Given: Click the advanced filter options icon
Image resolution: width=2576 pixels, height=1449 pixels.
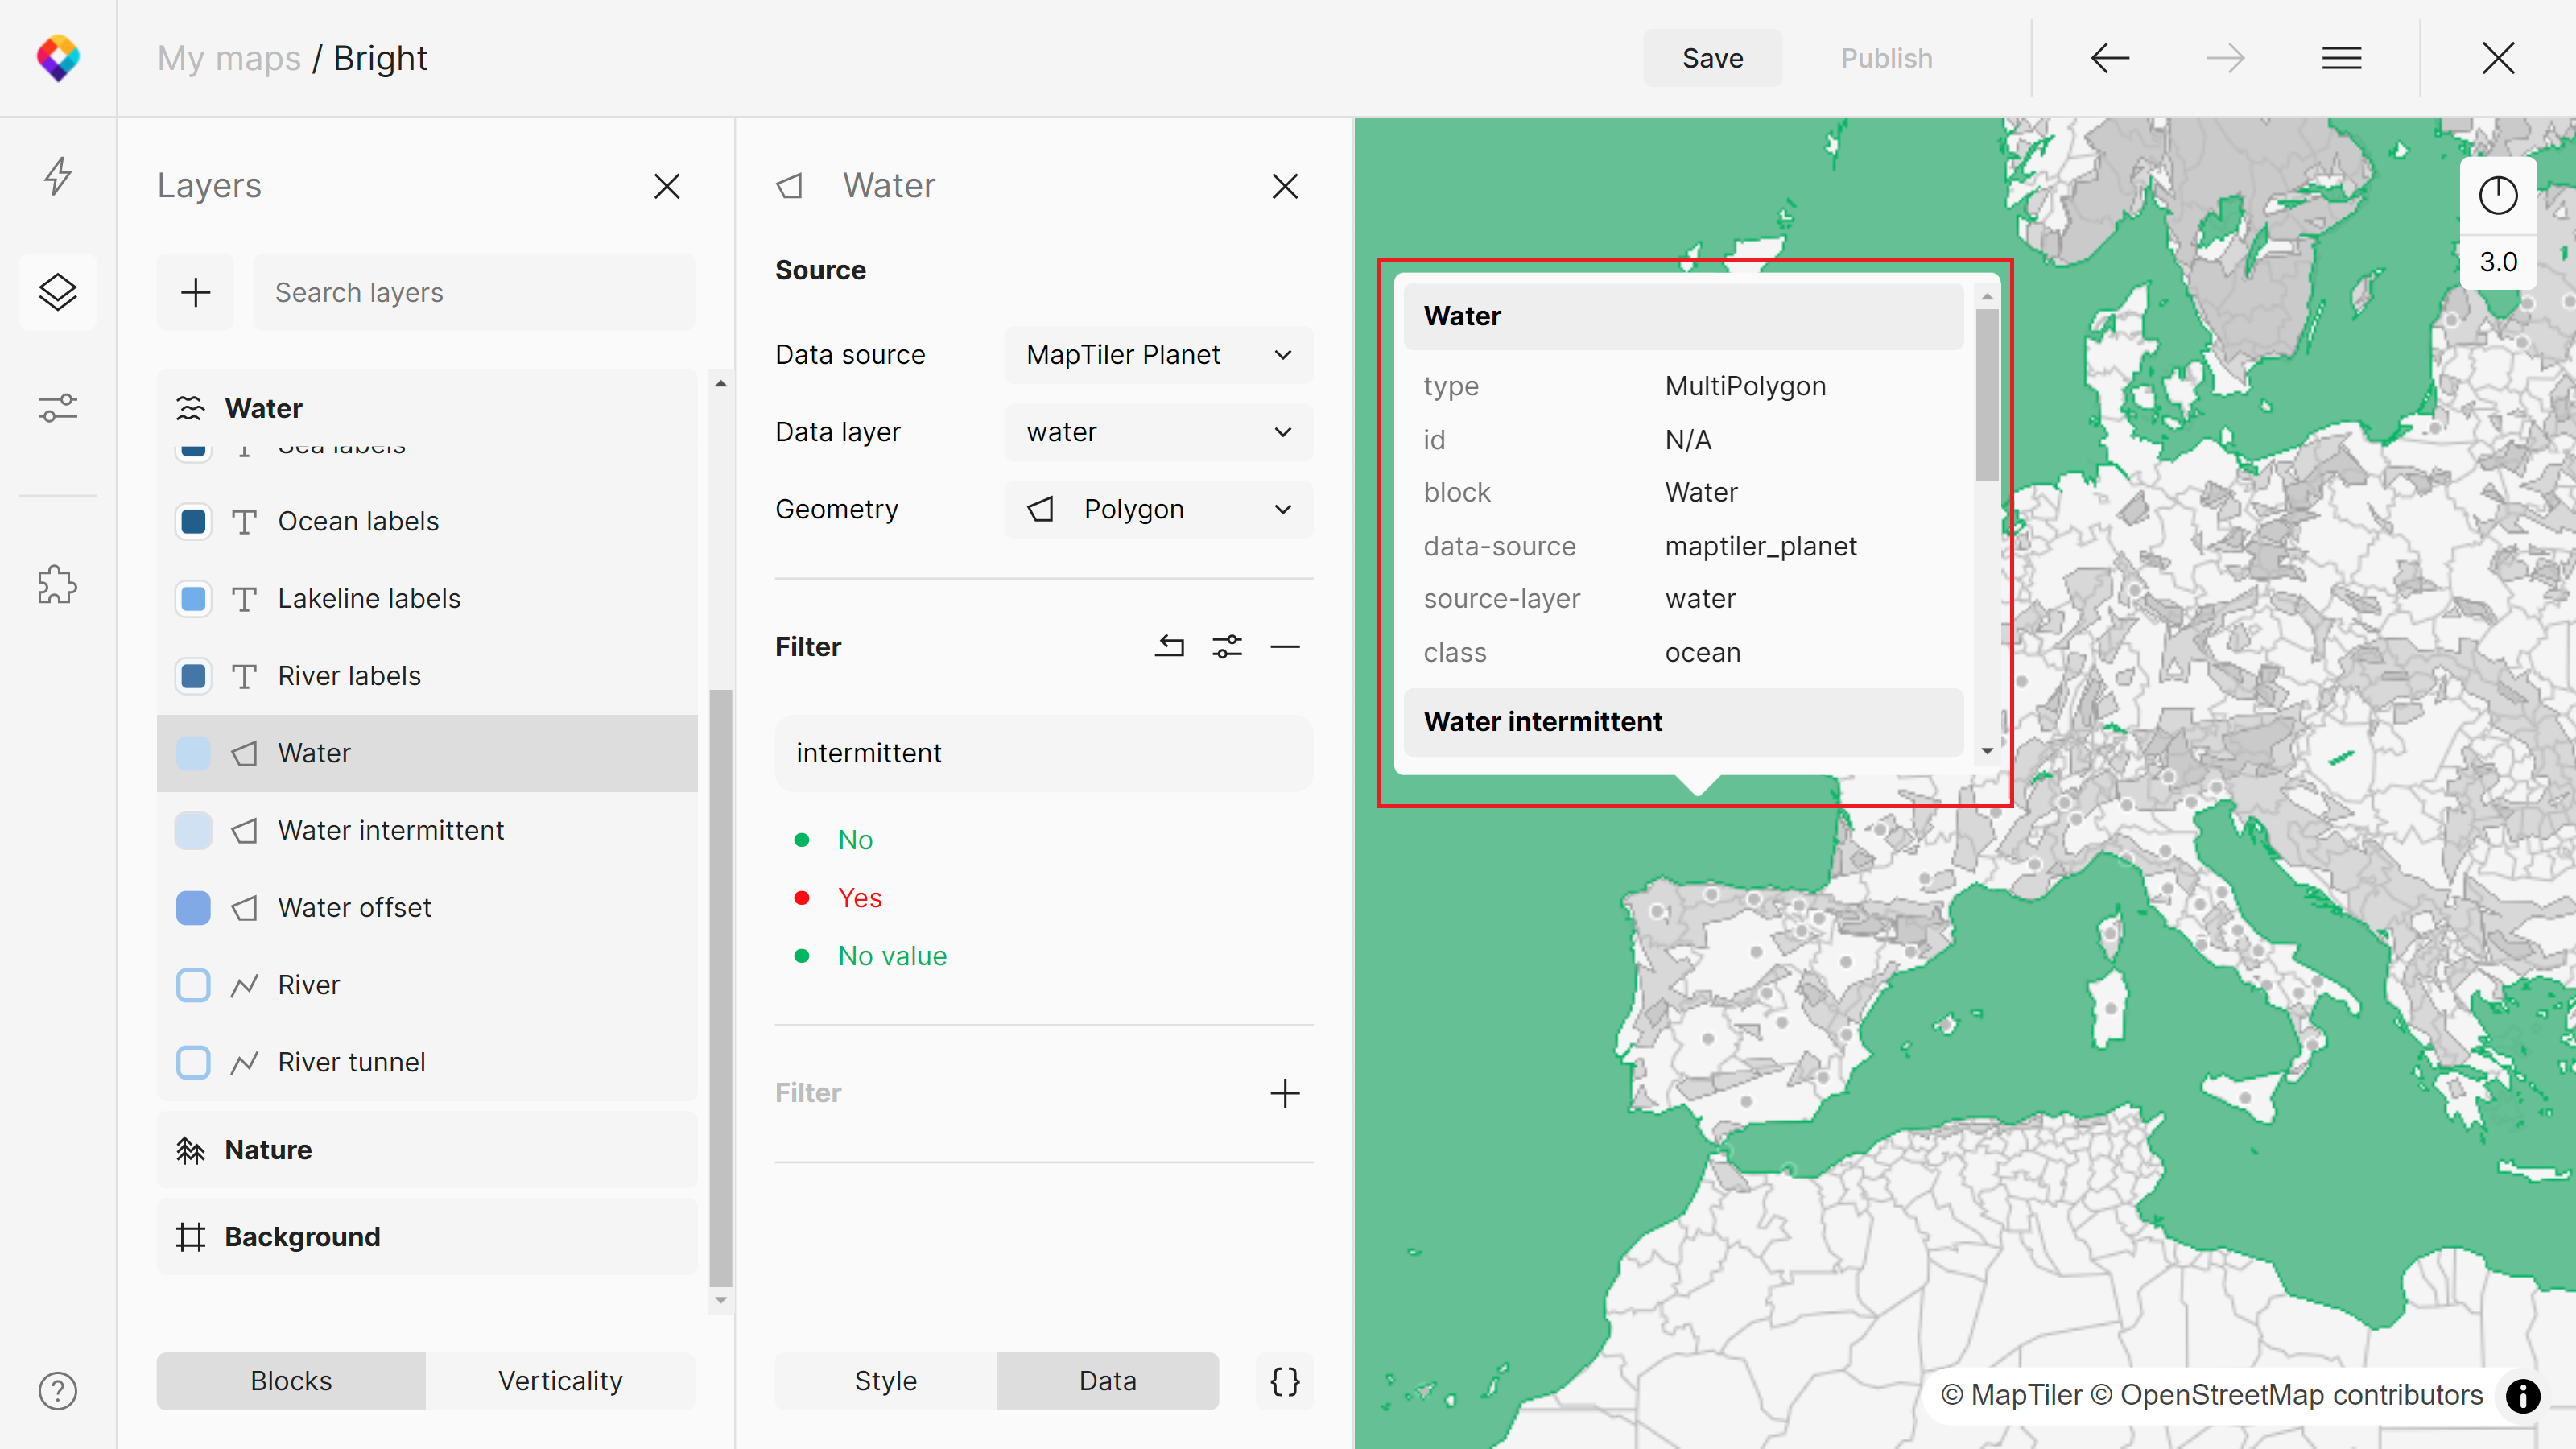Looking at the screenshot, I should [1228, 644].
